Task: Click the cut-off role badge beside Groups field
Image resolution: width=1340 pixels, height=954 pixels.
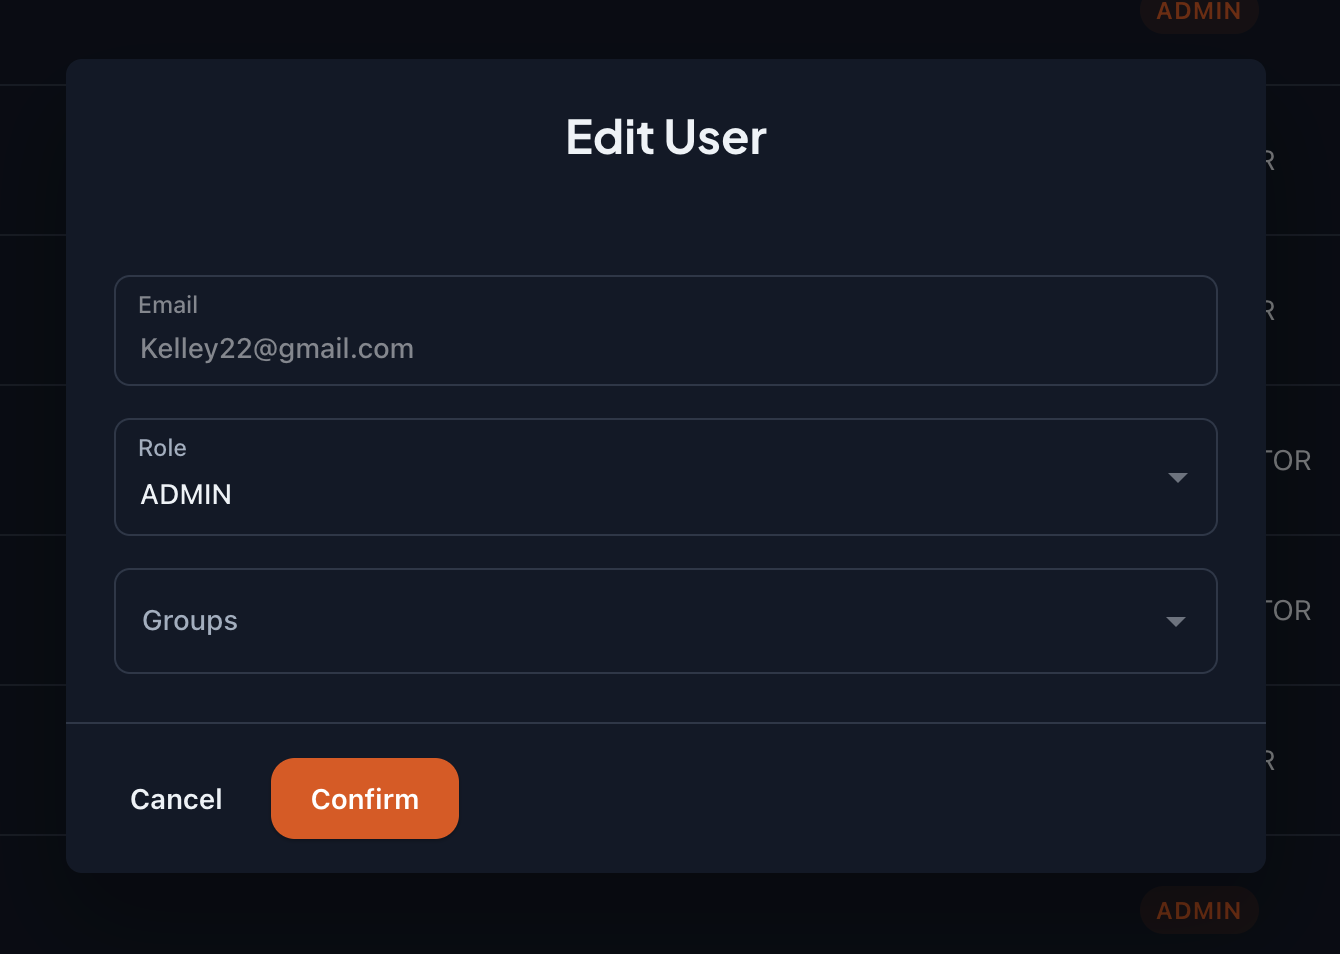Action: pyautogui.click(x=1291, y=611)
